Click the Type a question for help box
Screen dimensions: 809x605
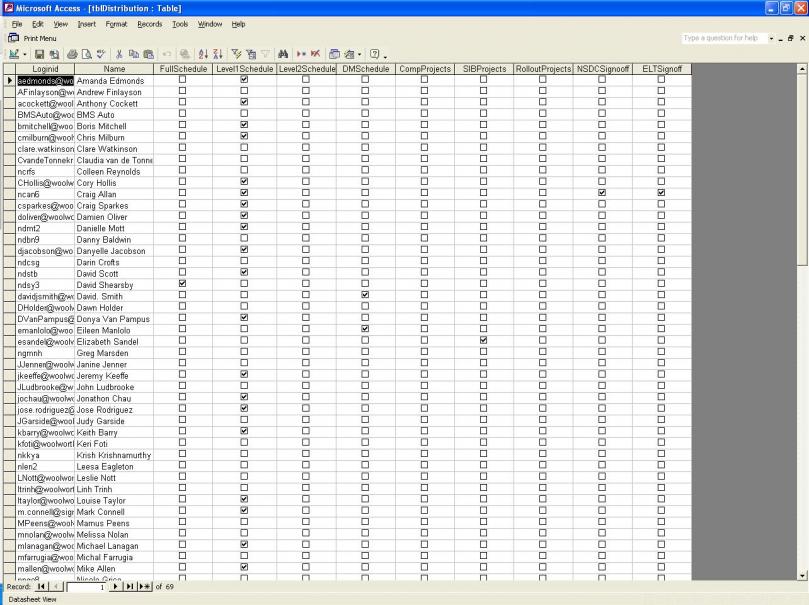(x=723, y=38)
